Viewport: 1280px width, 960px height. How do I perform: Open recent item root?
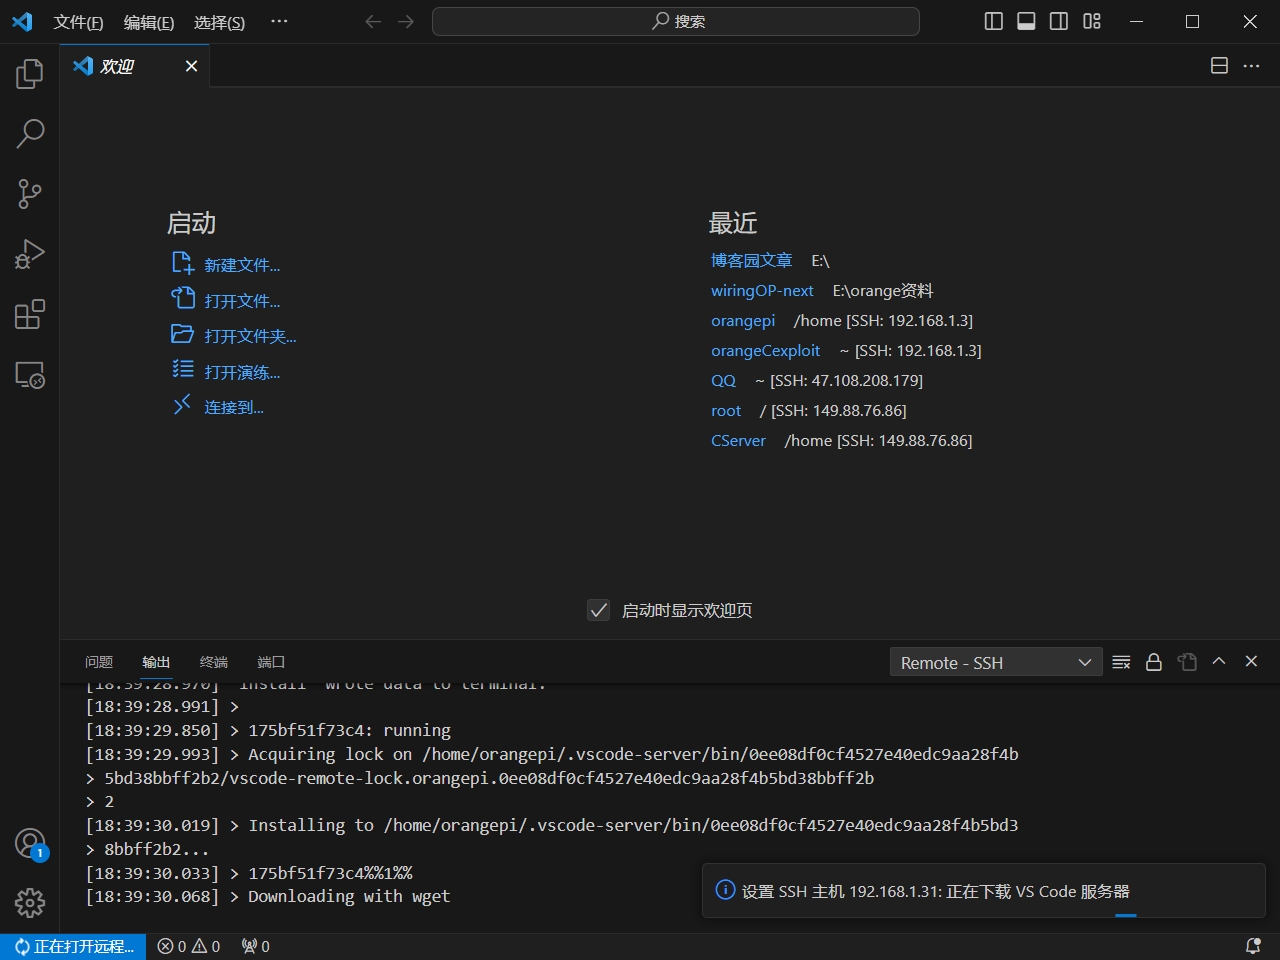point(726,410)
